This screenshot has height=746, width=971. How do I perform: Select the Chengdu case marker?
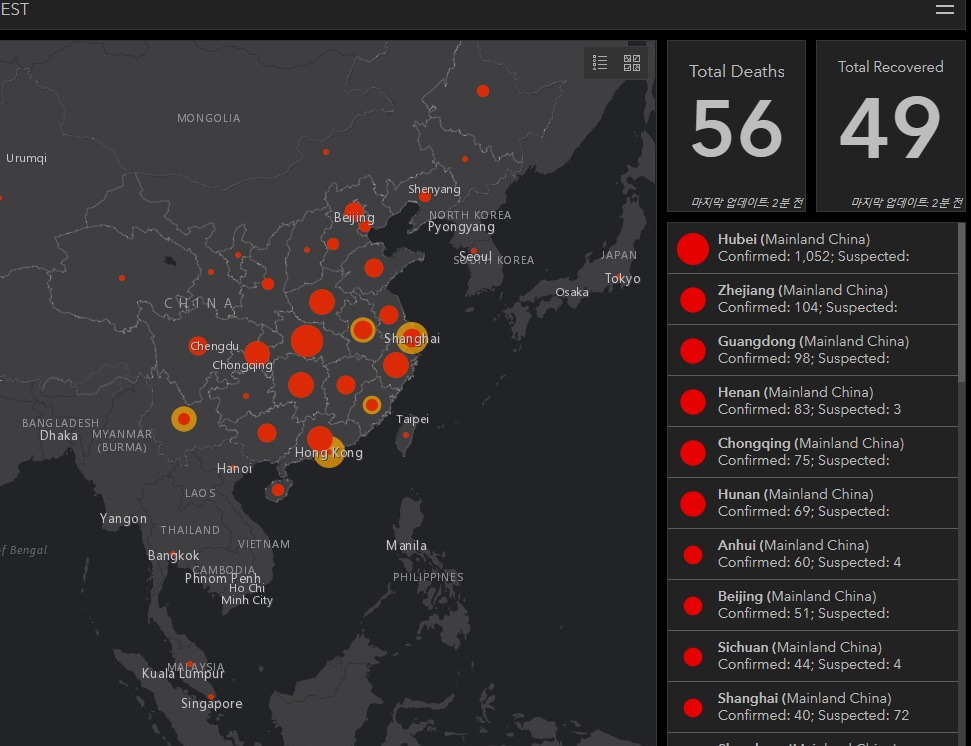[198, 346]
